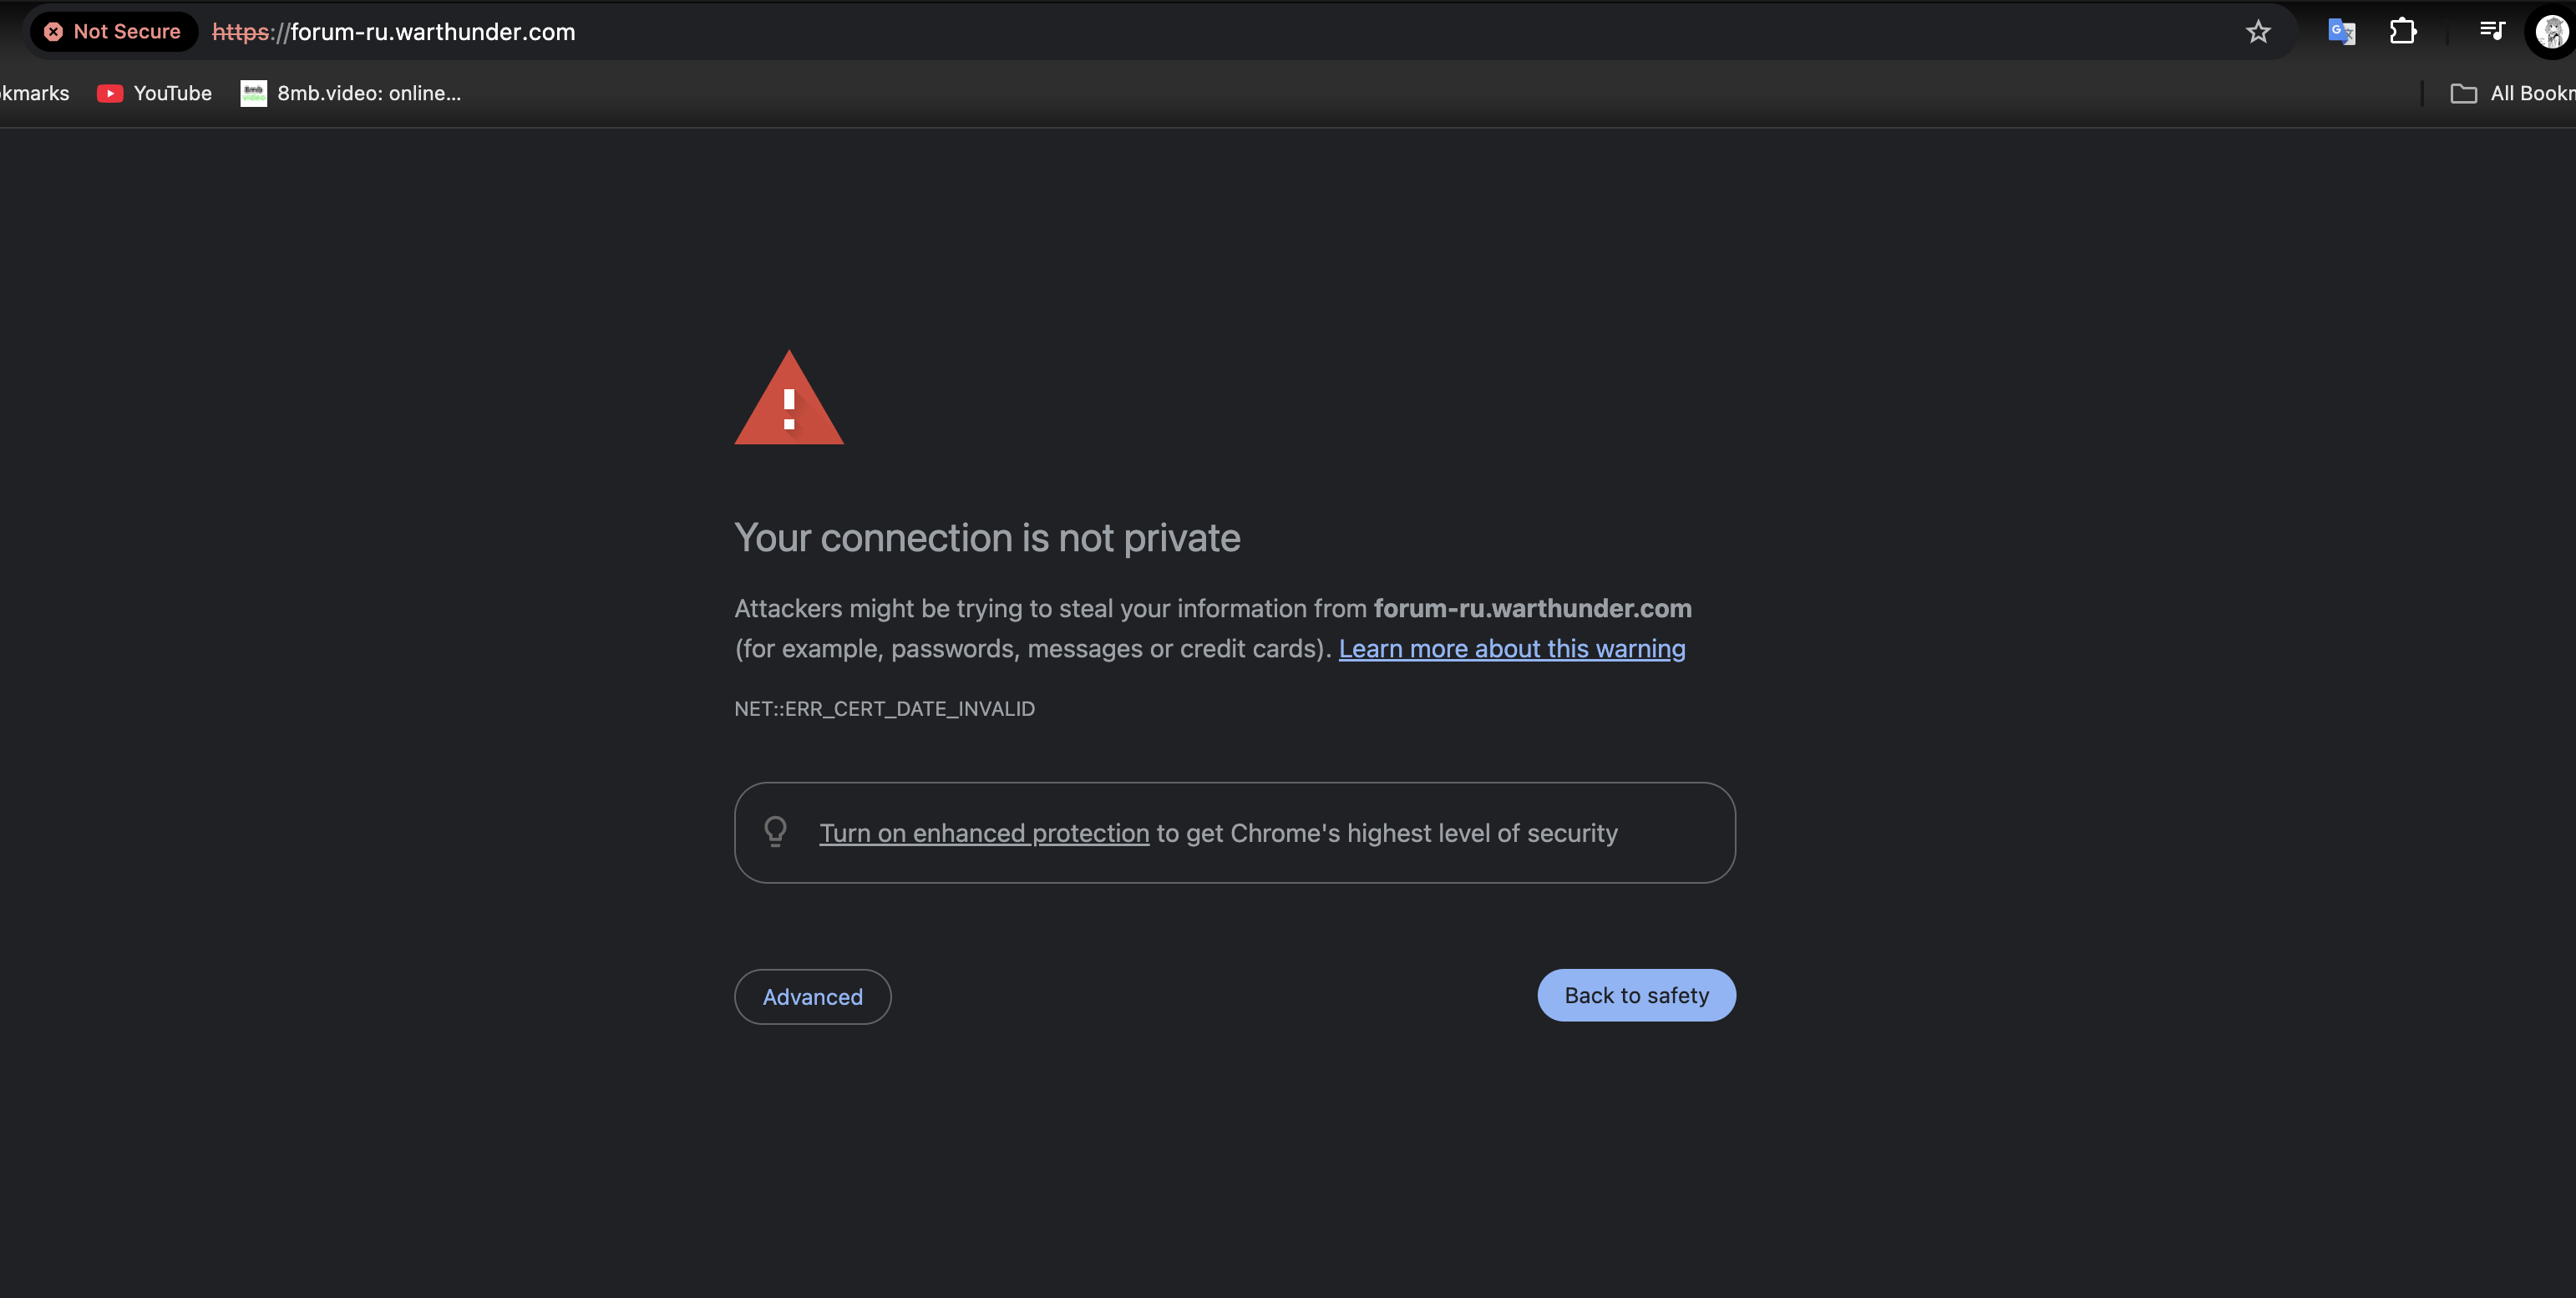The width and height of the screenshot is (2576, 1298).
Task: Click the address bar URL forum-ru.warthunder.com
Action: 394,32
